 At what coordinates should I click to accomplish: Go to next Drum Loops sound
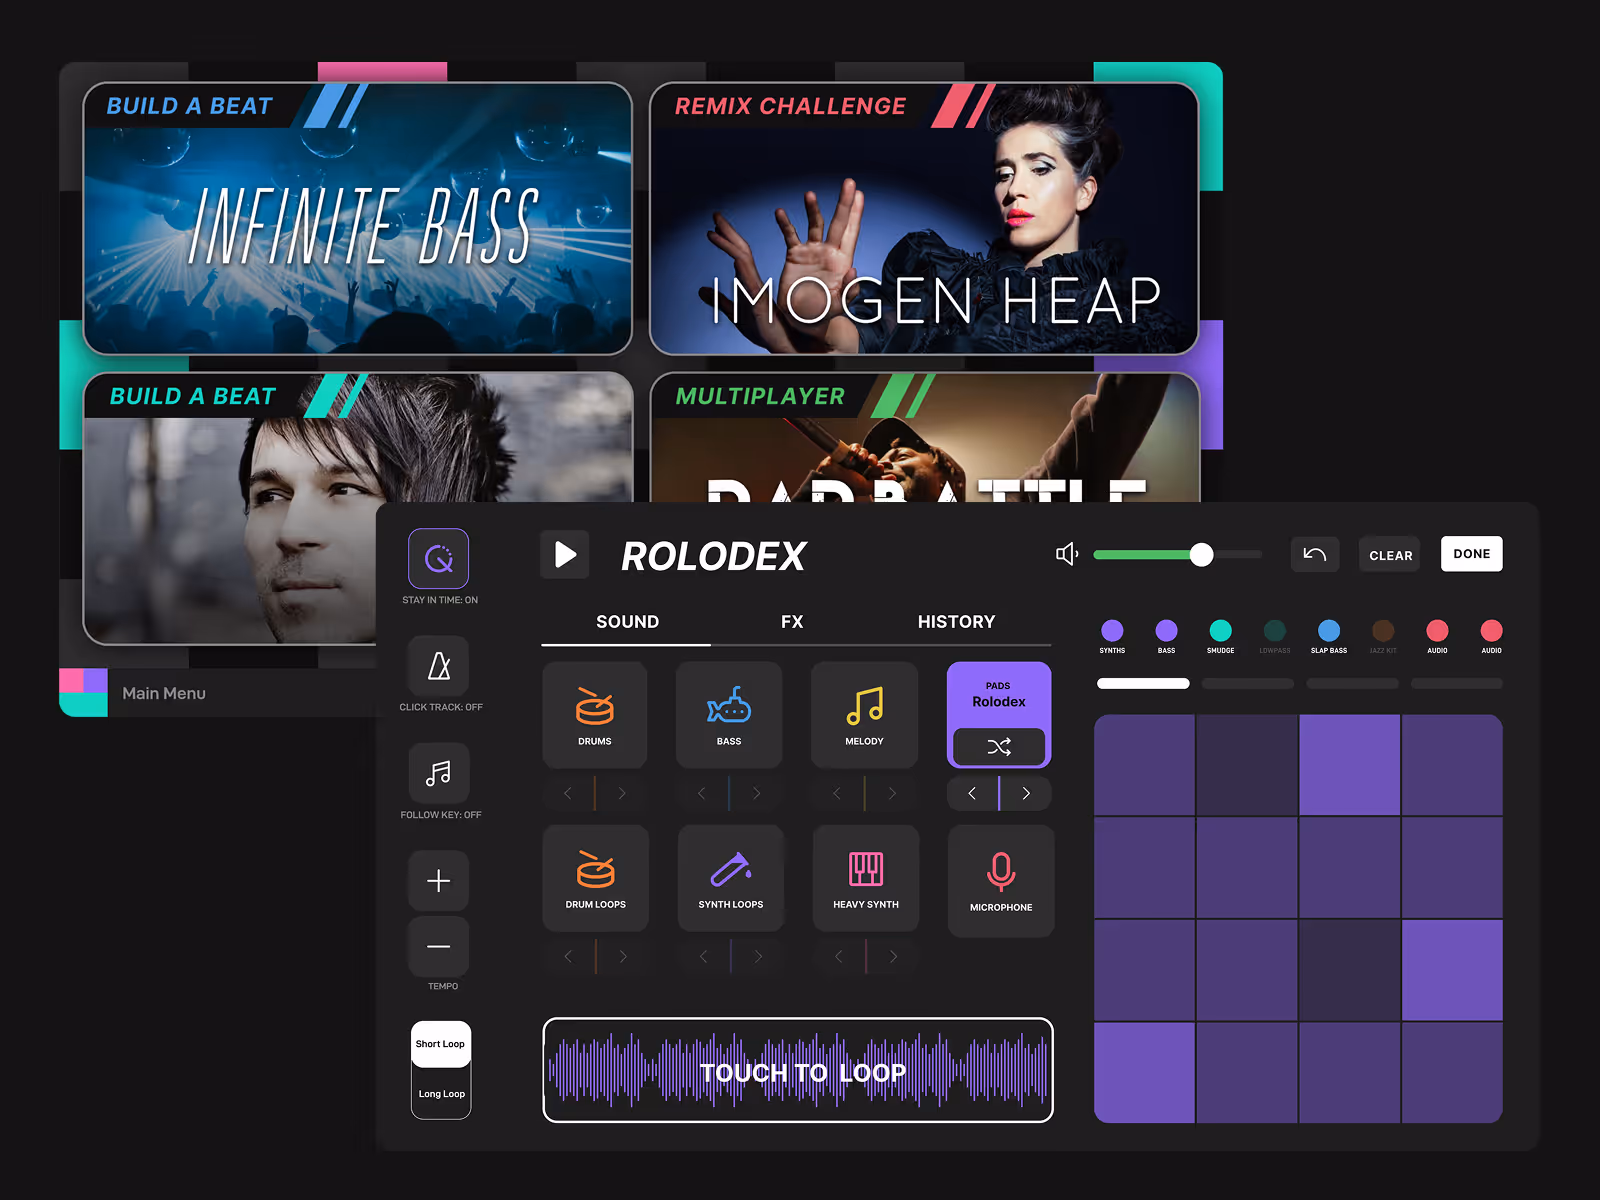pos(623,957)
